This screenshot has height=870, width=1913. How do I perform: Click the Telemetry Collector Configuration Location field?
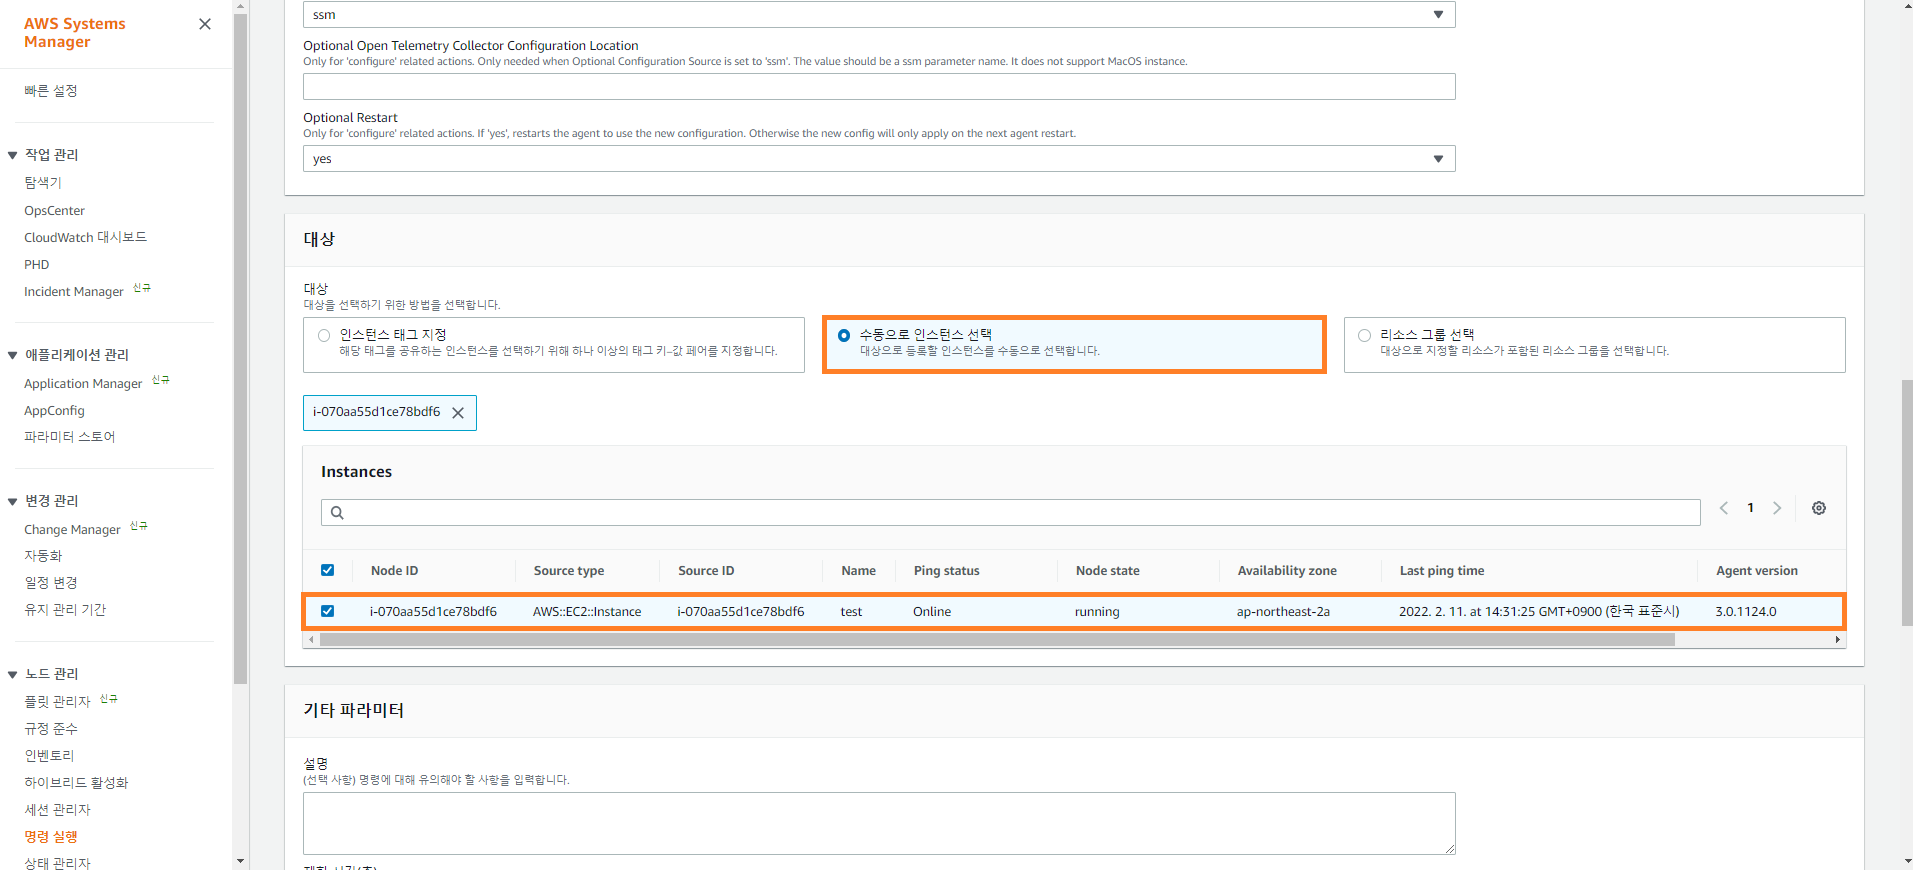879,87
